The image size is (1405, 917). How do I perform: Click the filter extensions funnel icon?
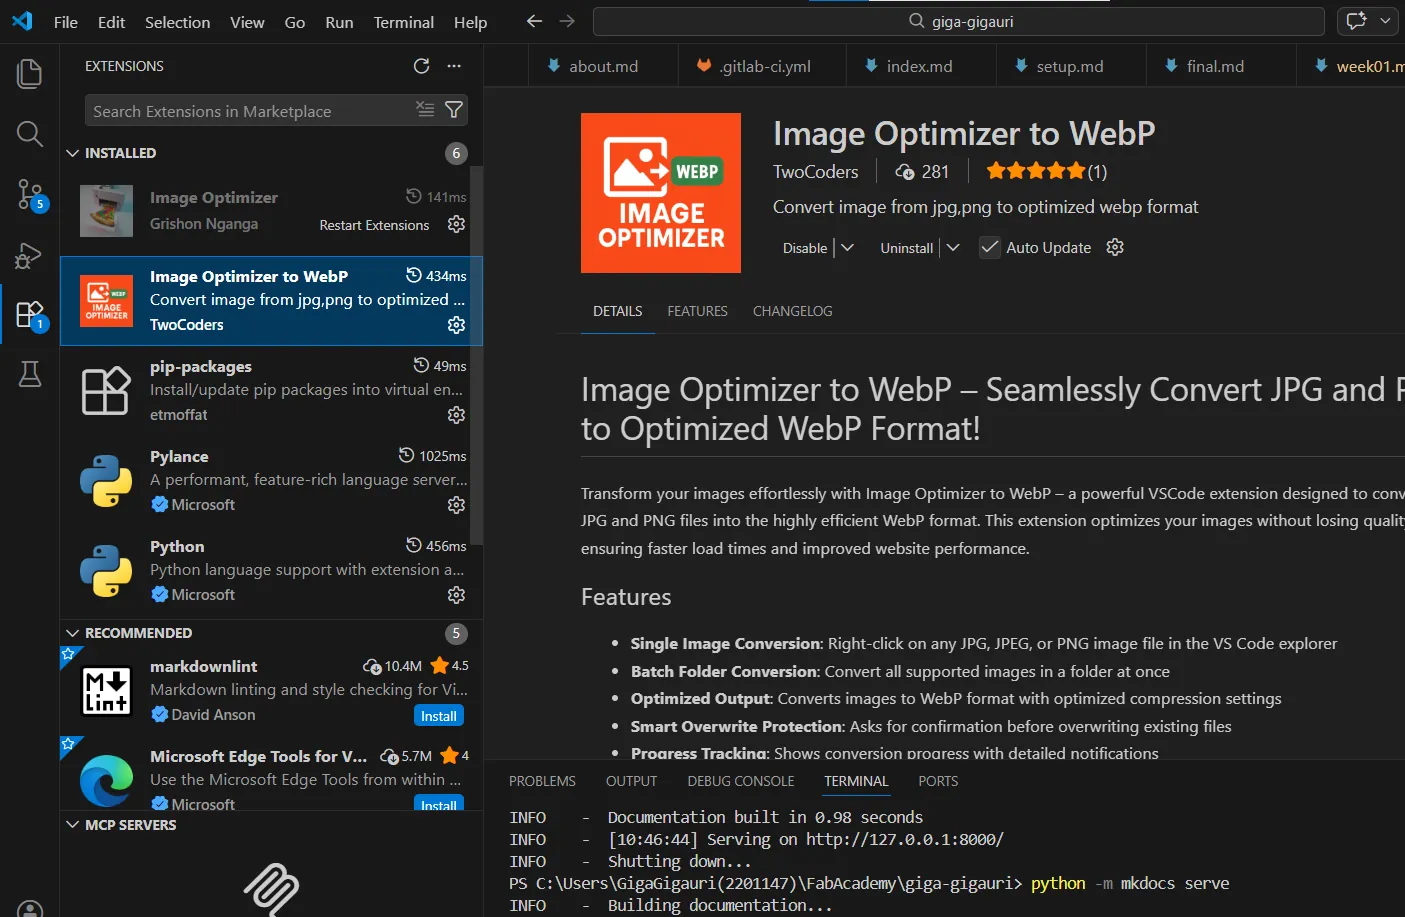click(454, 110)
